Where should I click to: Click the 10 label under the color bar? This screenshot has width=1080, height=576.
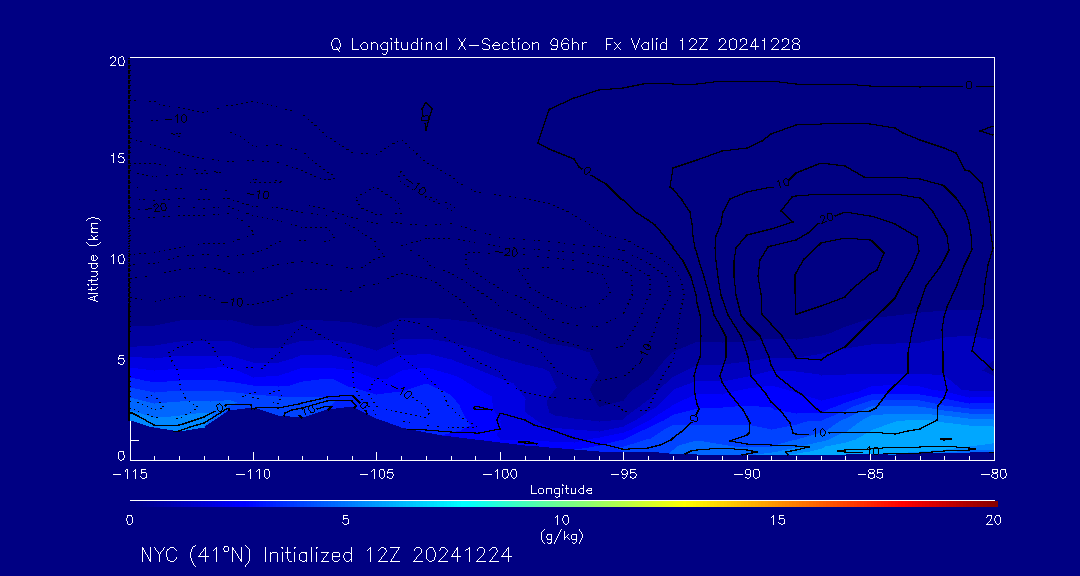(x=562, y=521)
